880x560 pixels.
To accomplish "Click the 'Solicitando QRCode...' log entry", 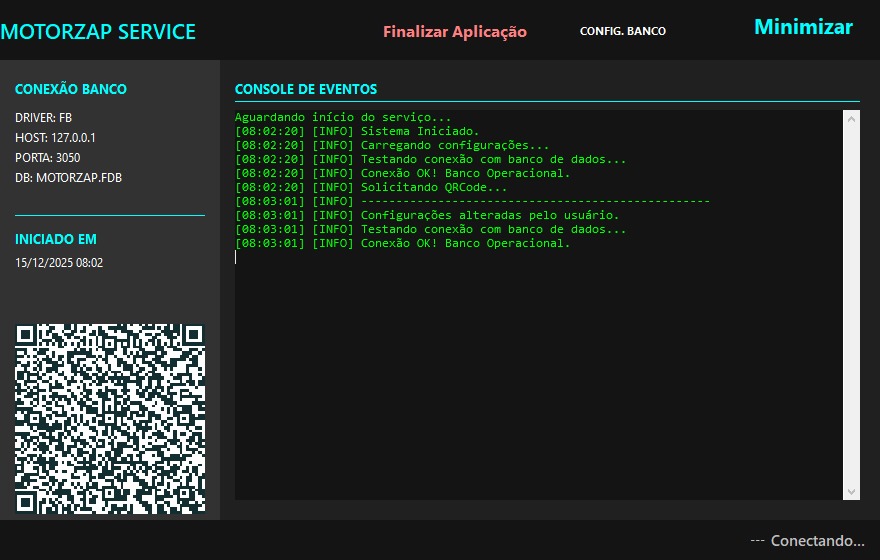I will (433, 187).
